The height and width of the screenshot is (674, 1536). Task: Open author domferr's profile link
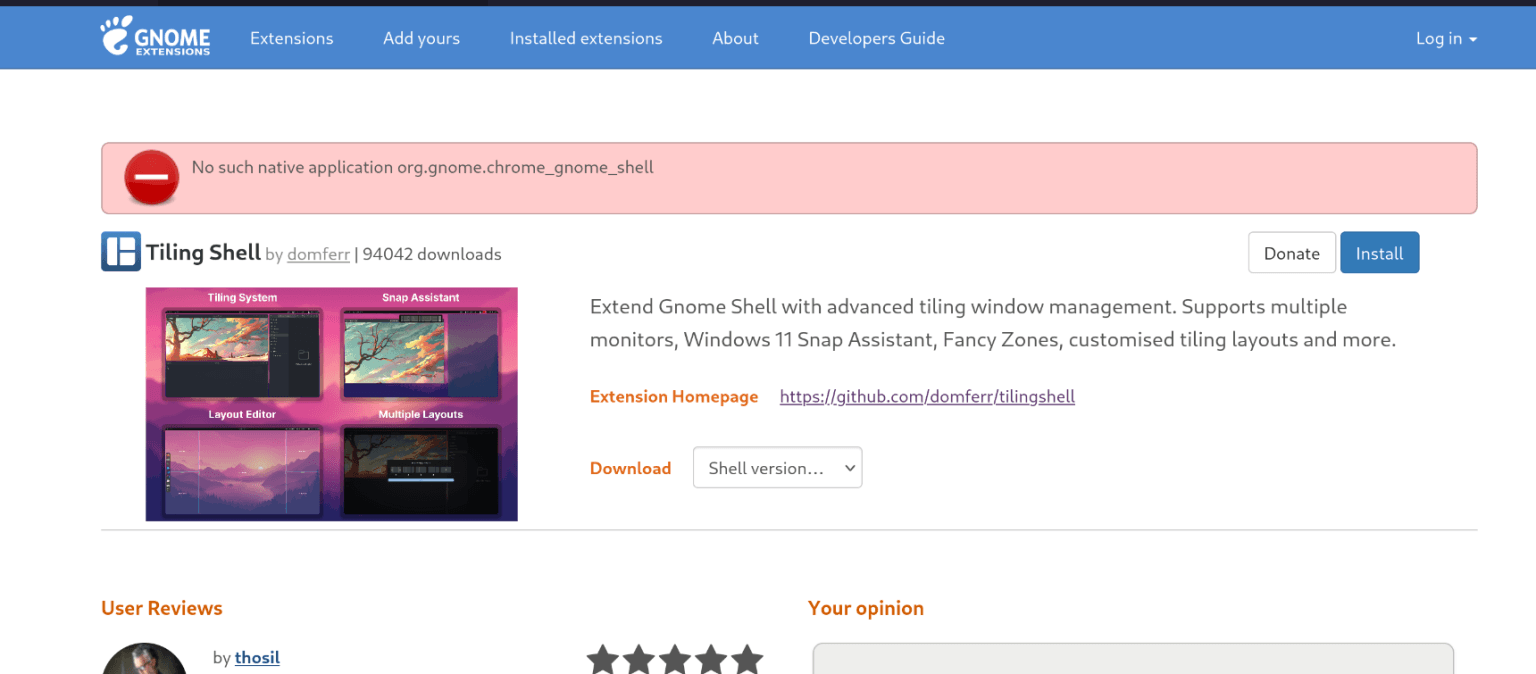(318, 254)
